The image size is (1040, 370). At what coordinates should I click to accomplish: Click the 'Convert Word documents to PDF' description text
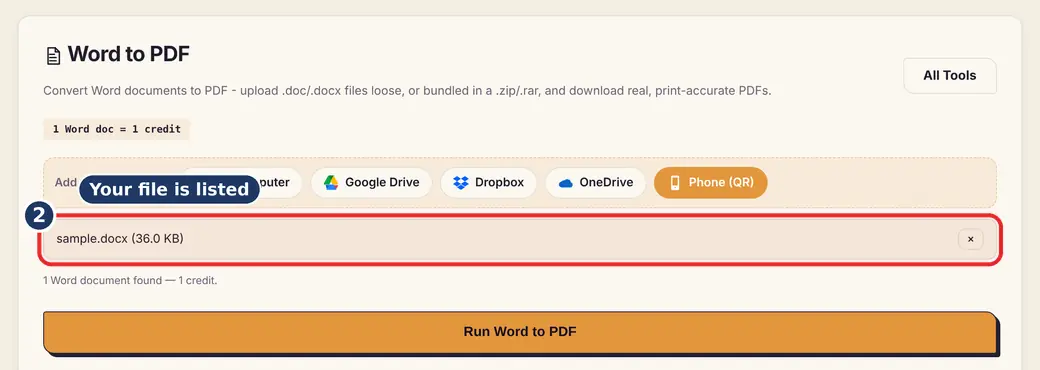tap(407, 91)
